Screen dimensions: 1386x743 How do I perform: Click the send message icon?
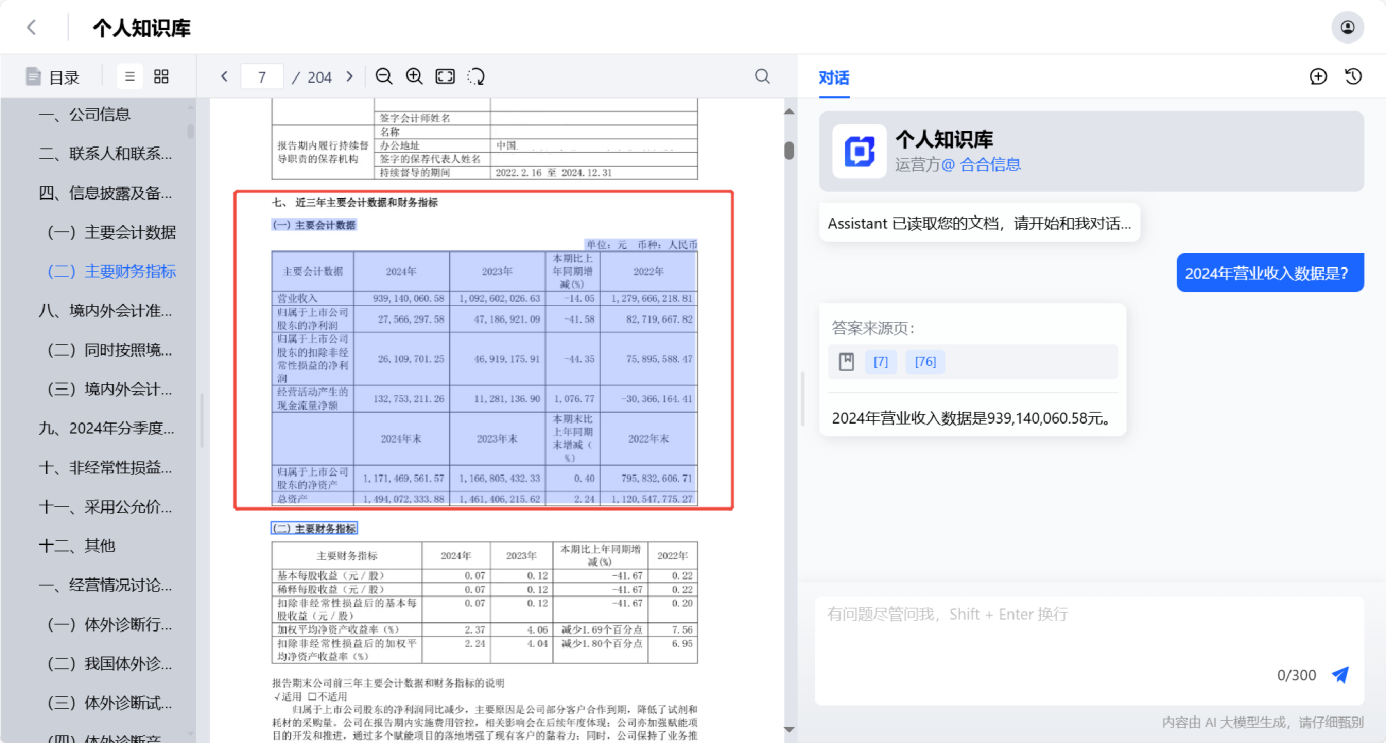click(1340, 675)
